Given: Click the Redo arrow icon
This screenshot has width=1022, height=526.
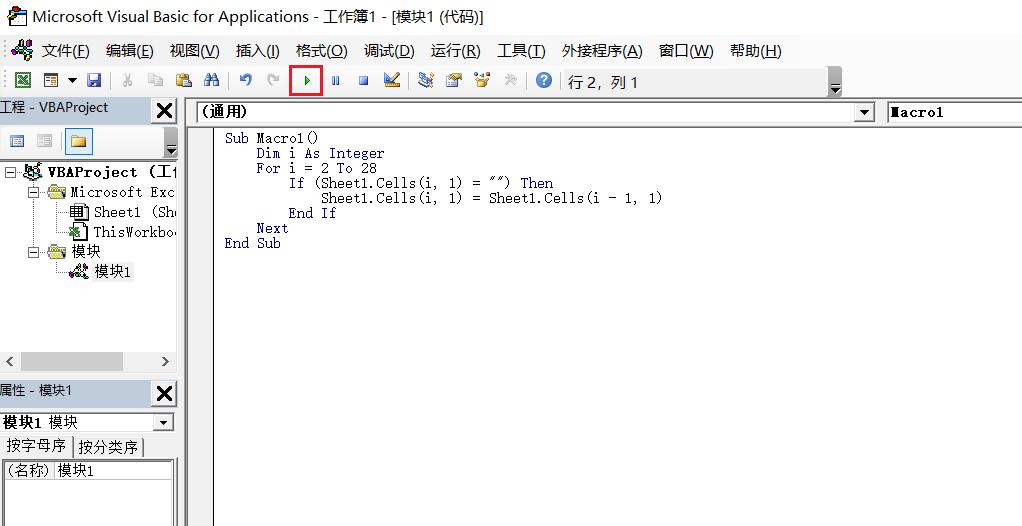Looking at the screenshot, I should point(273,80).
